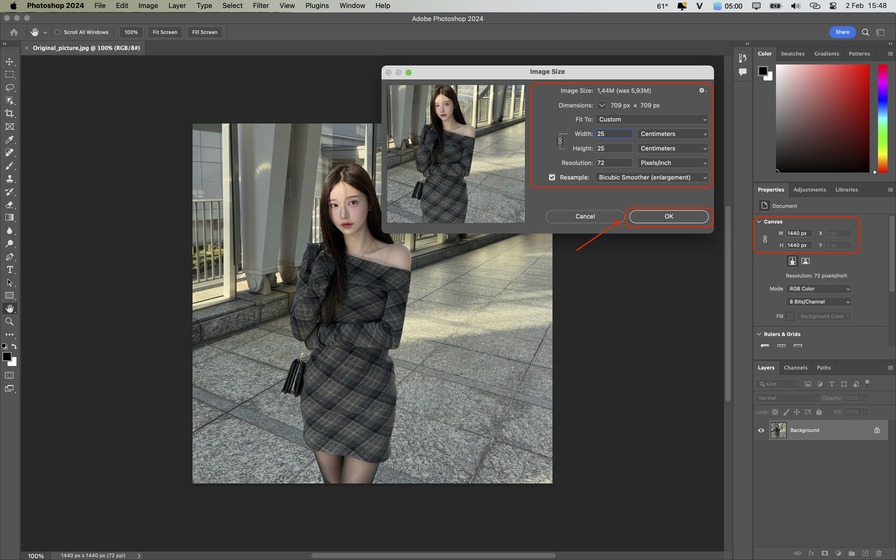The width and height of the screenshot is (896, 560).
Task: Select the Pen tool
Action: 10,257
